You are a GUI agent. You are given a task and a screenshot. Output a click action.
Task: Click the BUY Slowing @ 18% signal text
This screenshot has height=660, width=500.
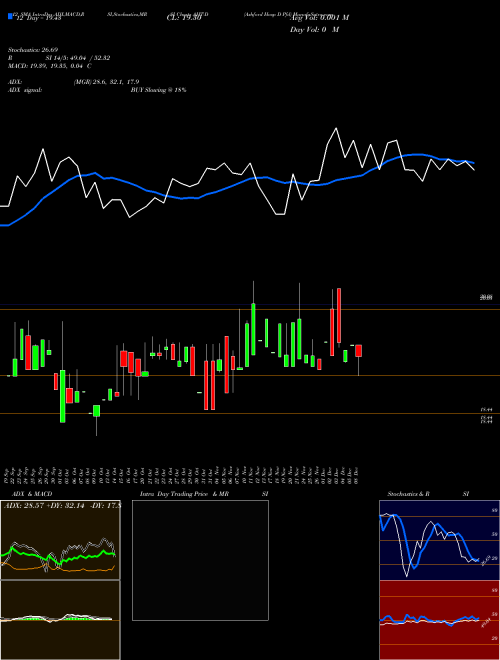point(158,90)
